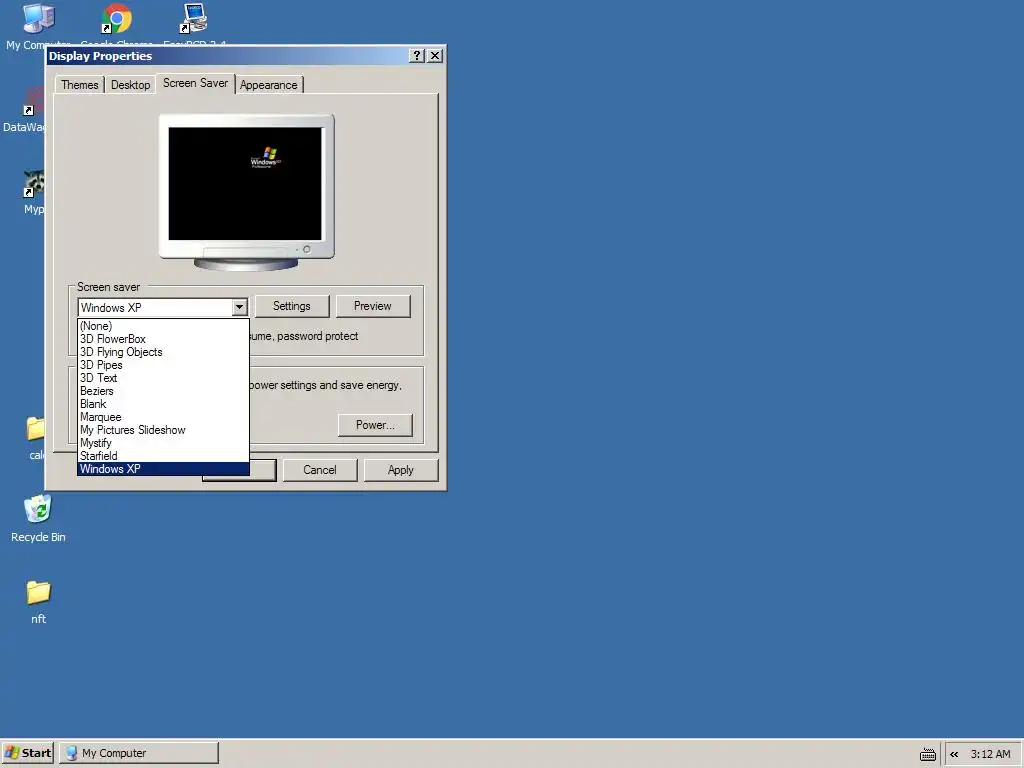1024x768 pixels.
Task: Select 3D Pipes screen saver
Action: point(163,365)
